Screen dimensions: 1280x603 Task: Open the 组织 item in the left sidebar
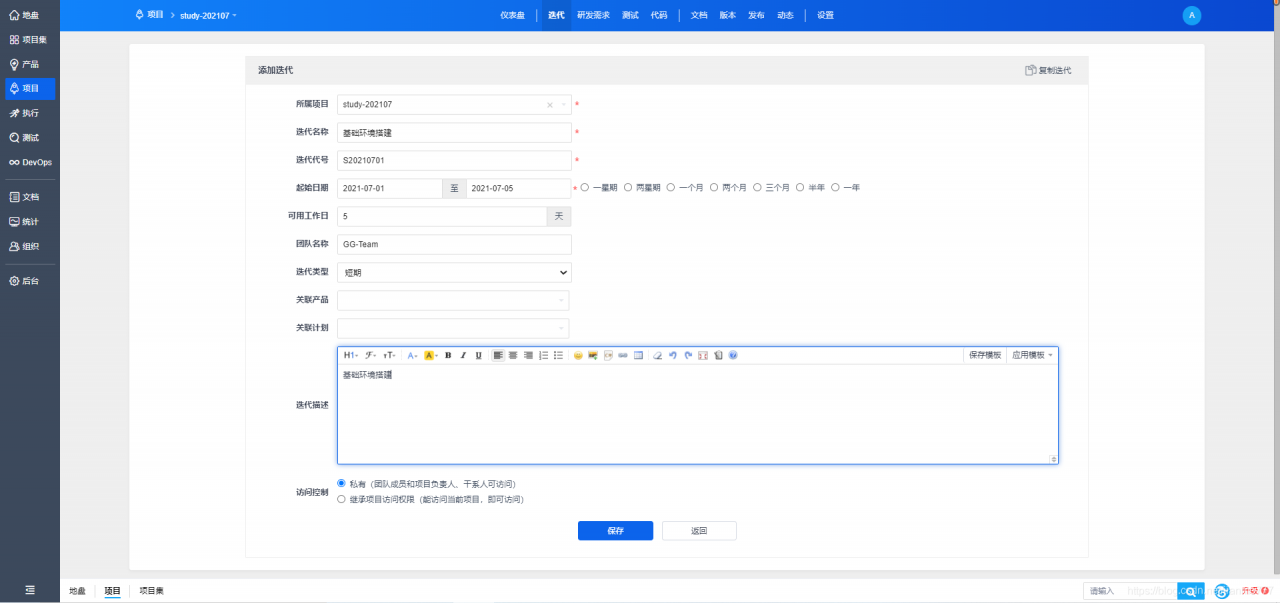pyautogui.click(x=29, y=246)
